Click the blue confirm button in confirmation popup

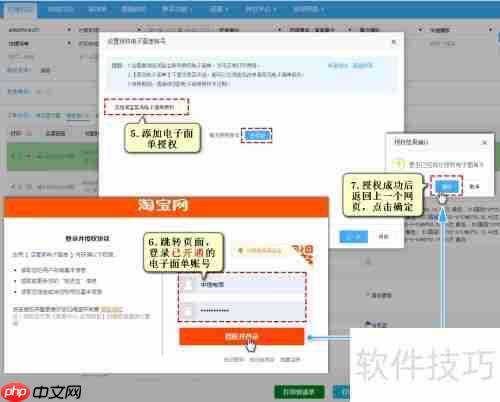tap(446, 186)
